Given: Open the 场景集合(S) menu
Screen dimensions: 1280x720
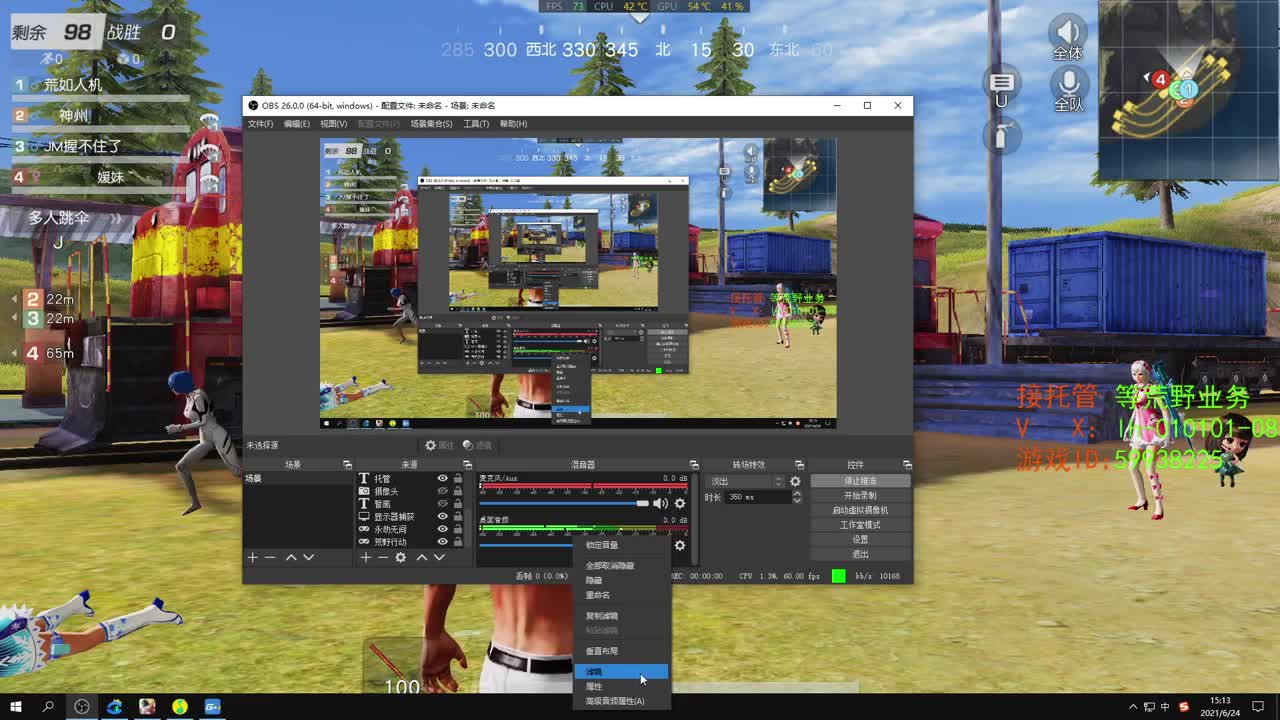Looking at the screenshot, I should coord(431,124).
